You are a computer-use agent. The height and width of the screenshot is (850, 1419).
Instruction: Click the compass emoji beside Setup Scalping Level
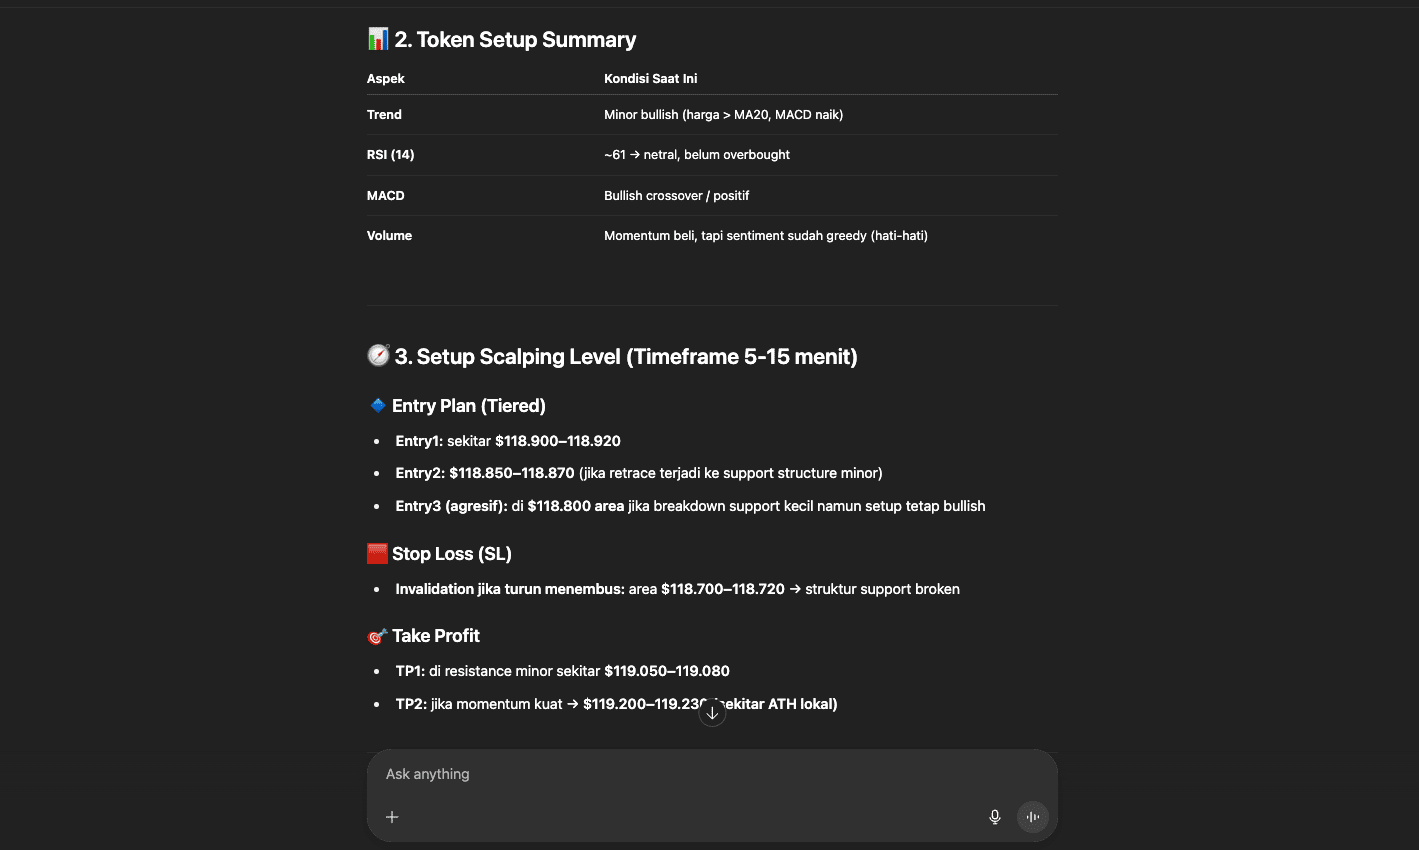click(378, 356)
